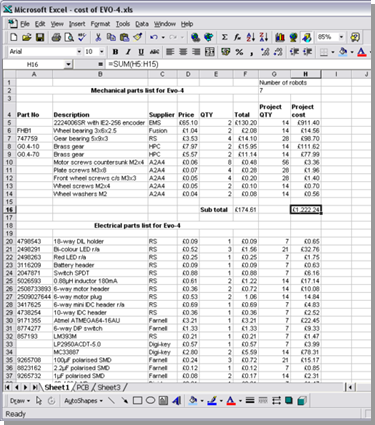Select column B header

point(100,74)
